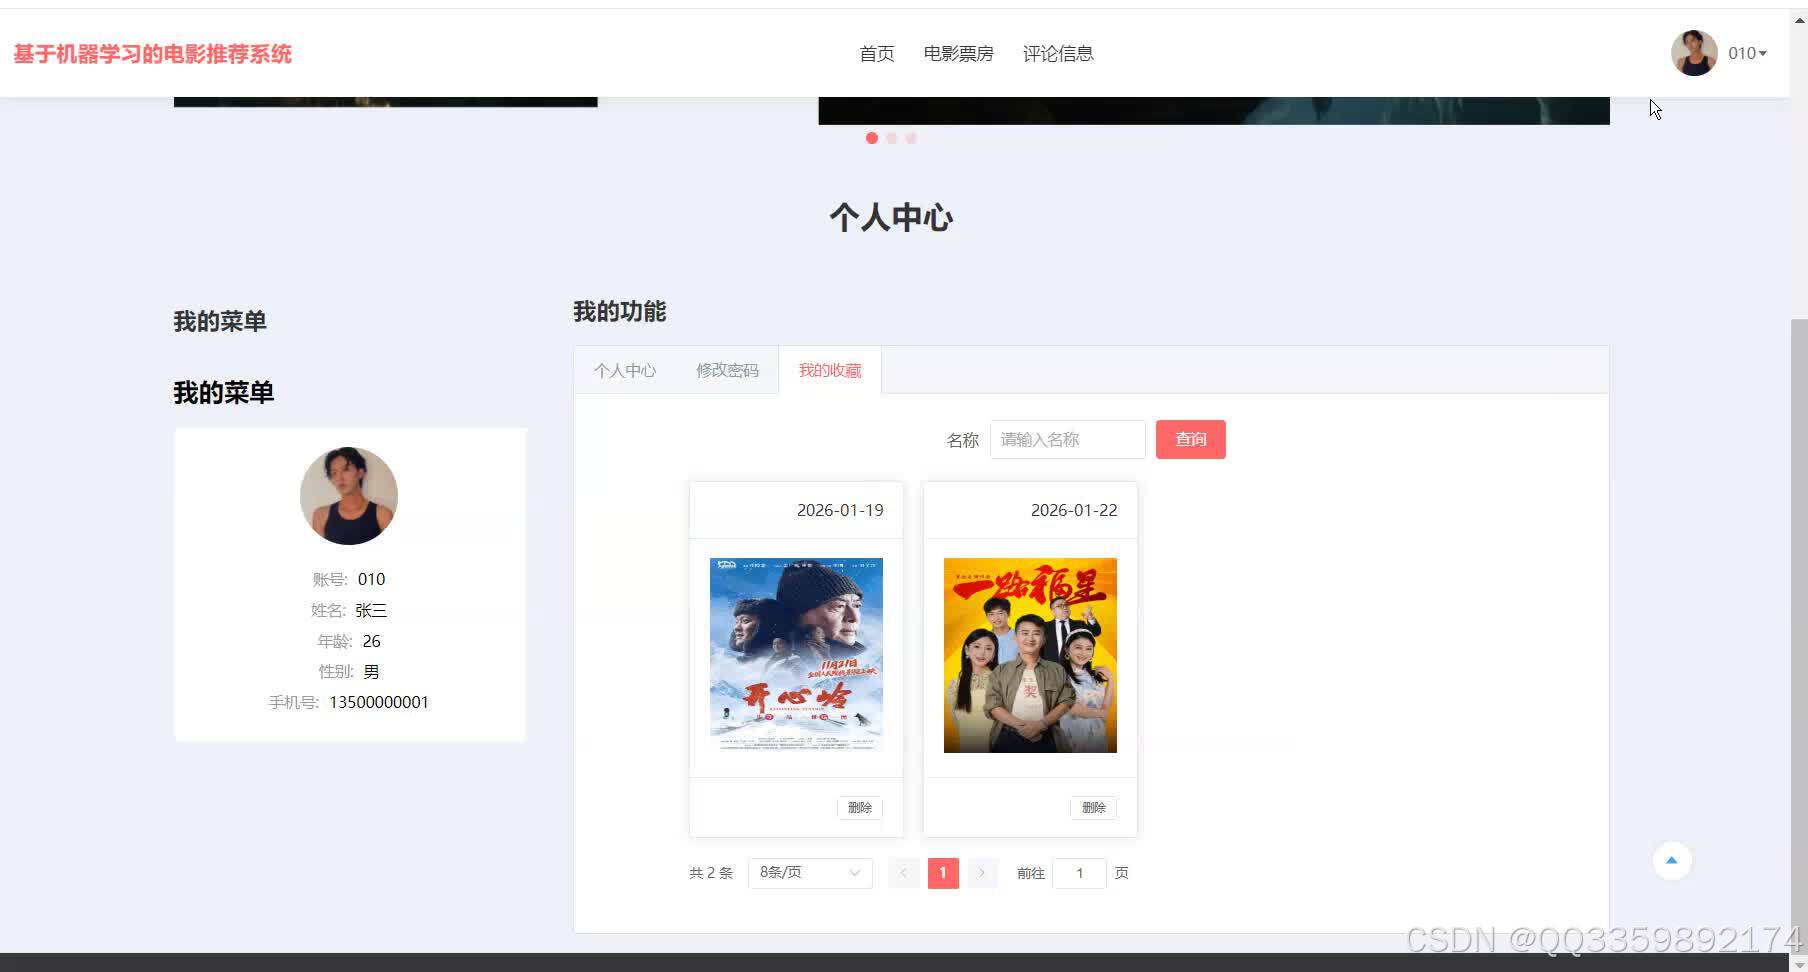This screenshot has height=972, width=1808.
Task: Switch to the 个人中心 tab
Action: click(x=625, y=370)
